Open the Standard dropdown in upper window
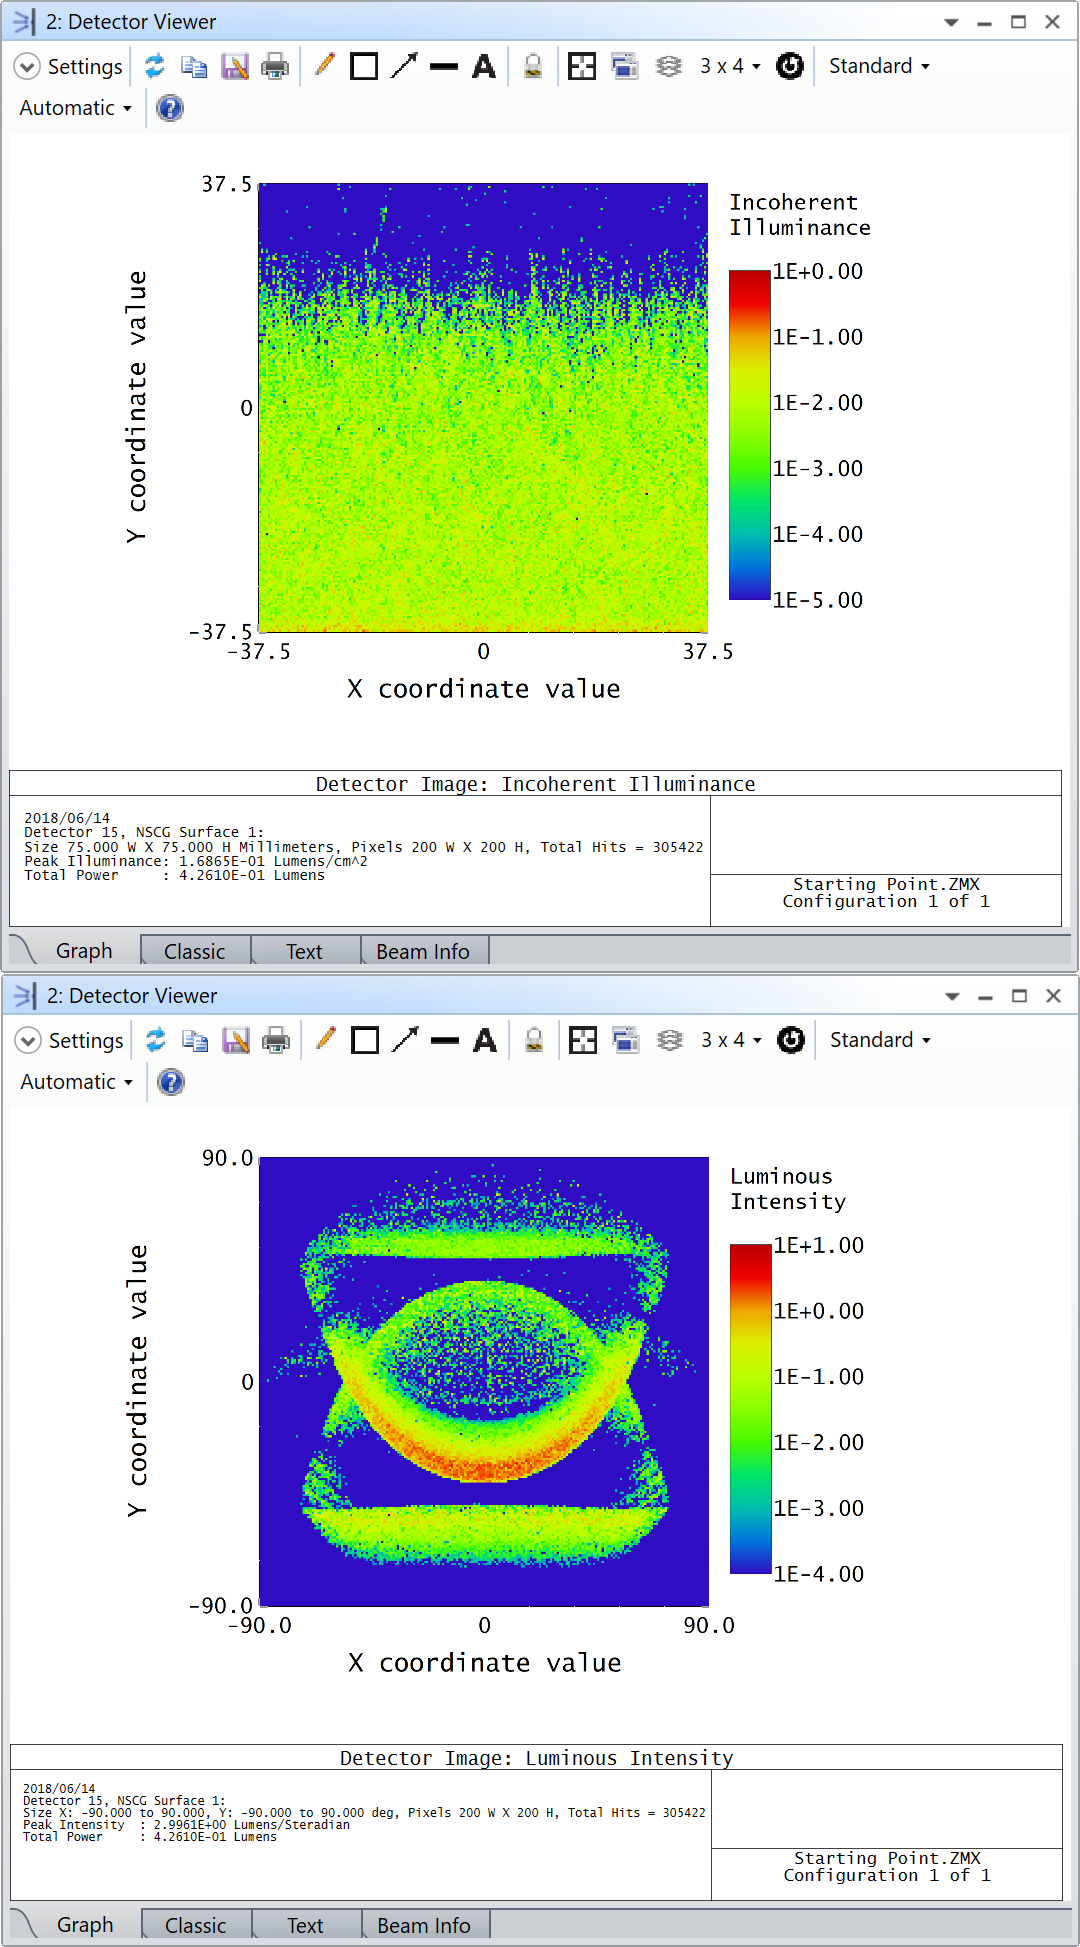Viewport: 1080px width, 1947px height. (x=879, y=66)
